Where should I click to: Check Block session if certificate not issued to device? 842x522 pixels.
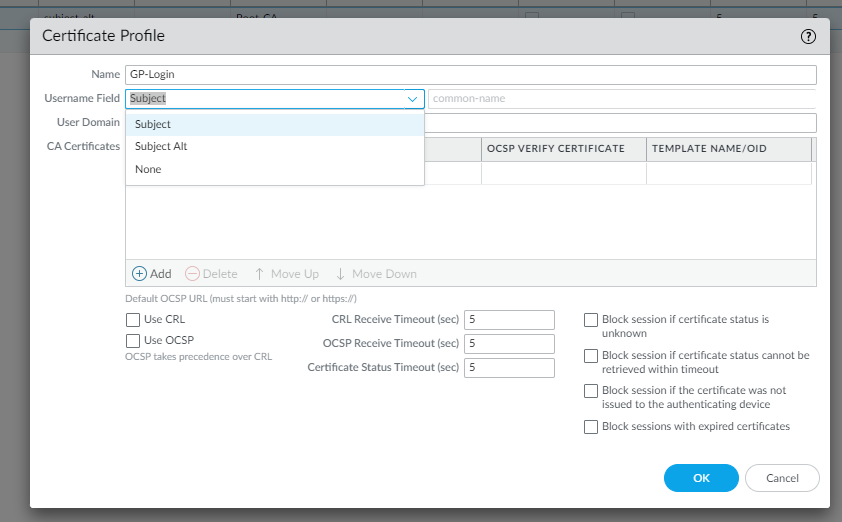point(591,391)
